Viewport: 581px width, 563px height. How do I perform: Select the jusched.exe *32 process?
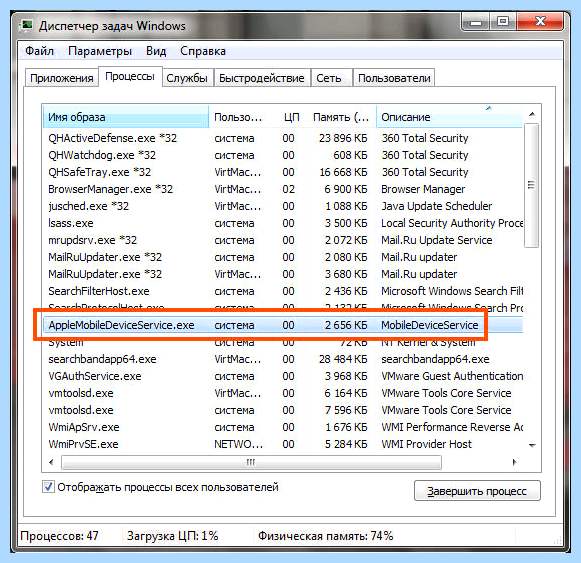coord(283,206)
